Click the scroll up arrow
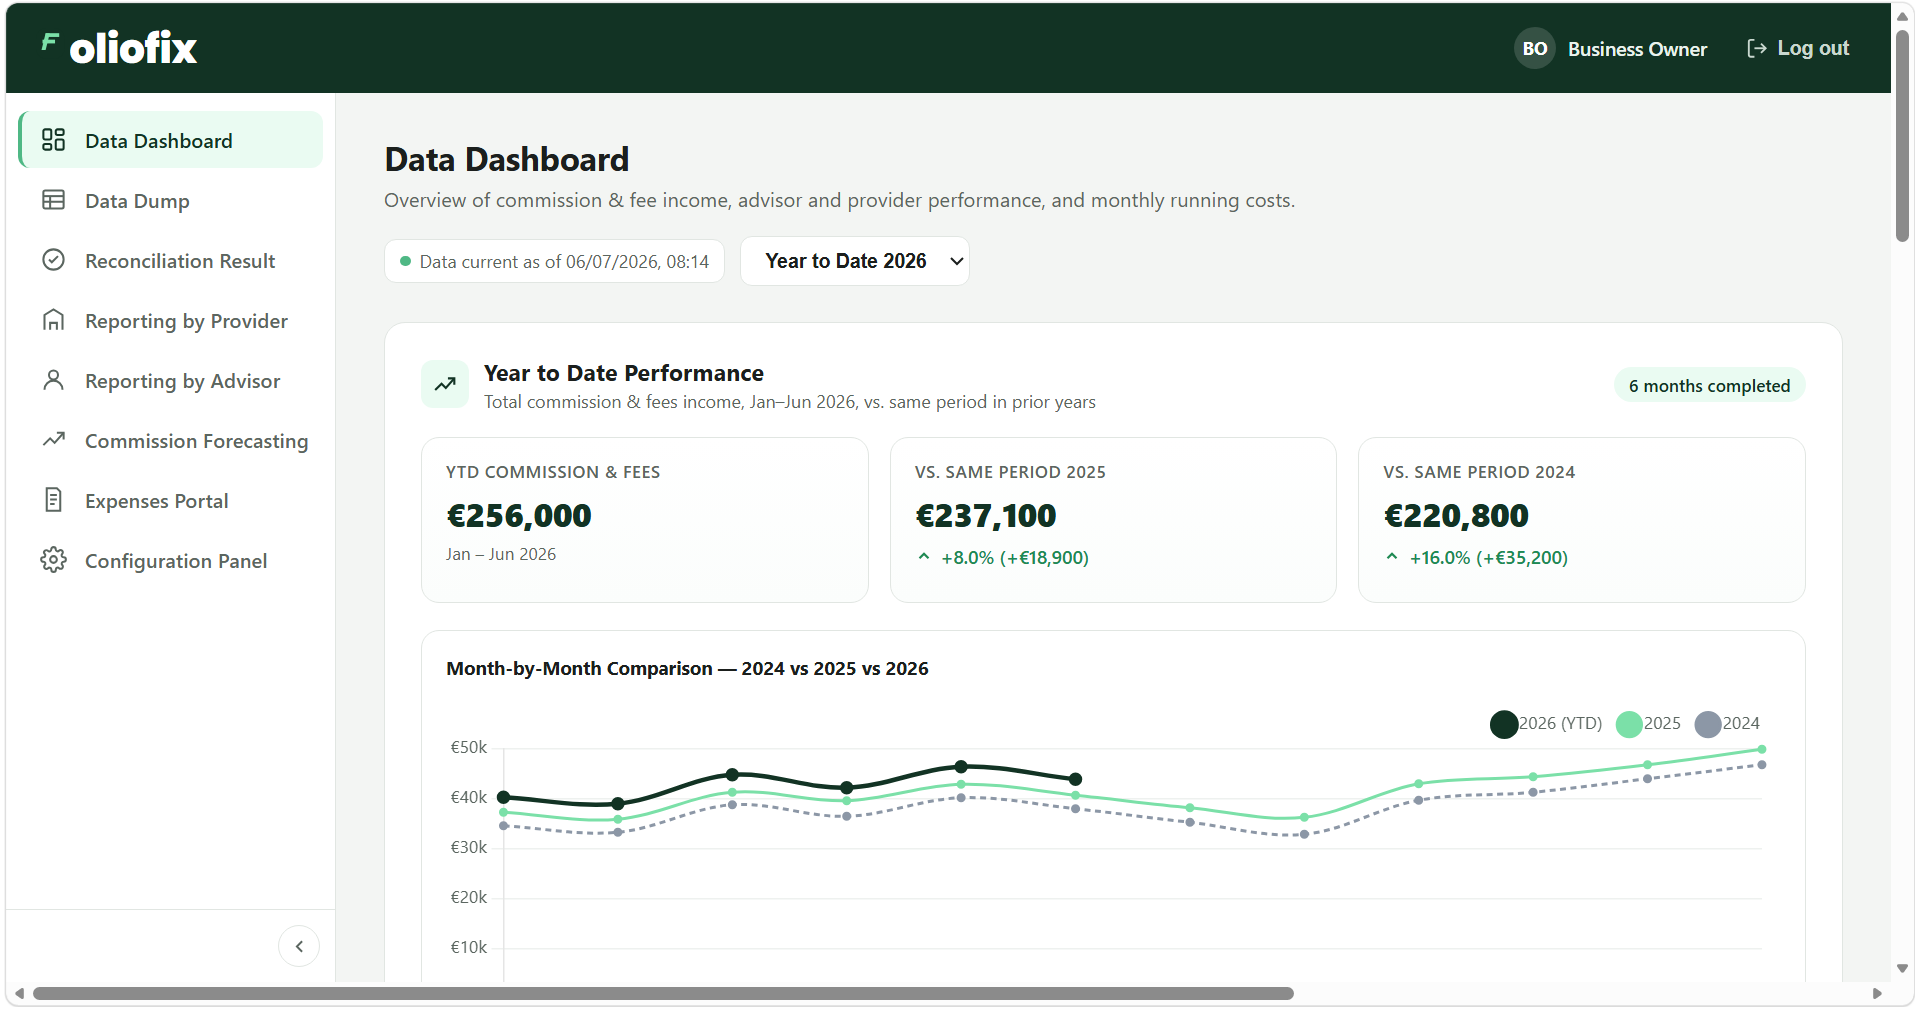This screenshot has height=1011, width=1918. pos(1902,16)
